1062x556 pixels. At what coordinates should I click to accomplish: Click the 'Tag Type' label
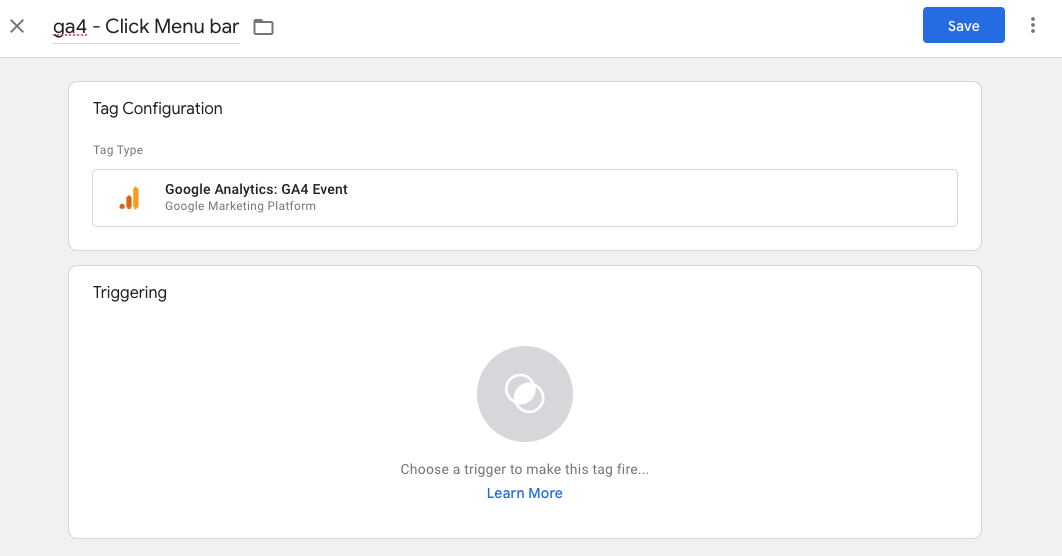118,150
